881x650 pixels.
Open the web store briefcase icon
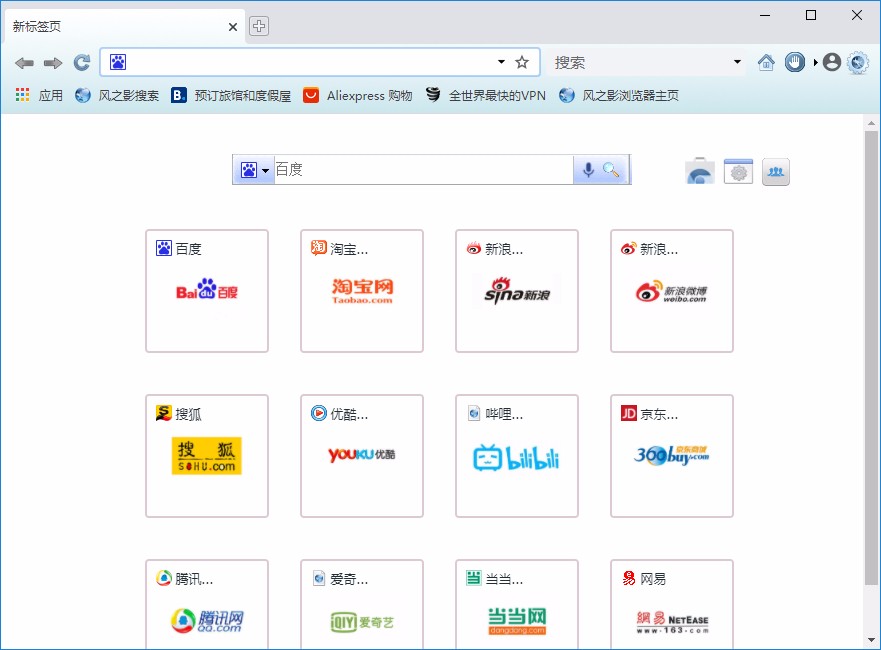click(699, 170)
